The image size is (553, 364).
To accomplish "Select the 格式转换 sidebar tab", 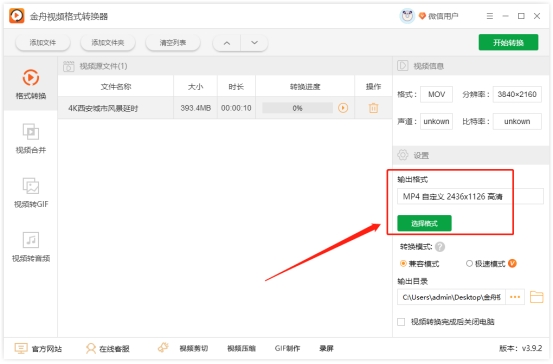I will pyautogui.click(x=31, y=84).
